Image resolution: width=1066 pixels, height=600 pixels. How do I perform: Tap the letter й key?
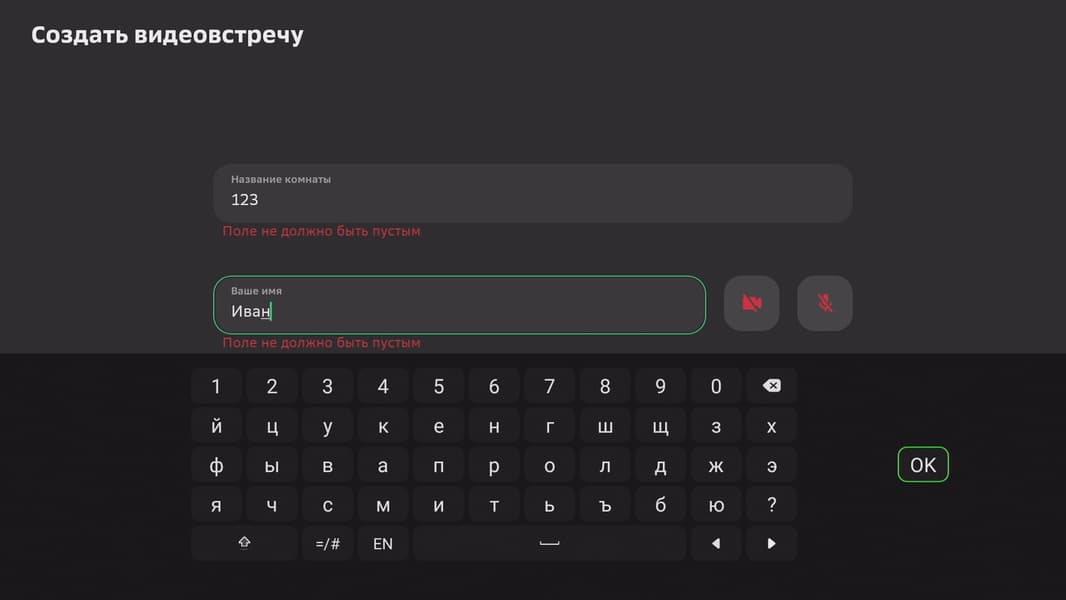click(216, 425)
